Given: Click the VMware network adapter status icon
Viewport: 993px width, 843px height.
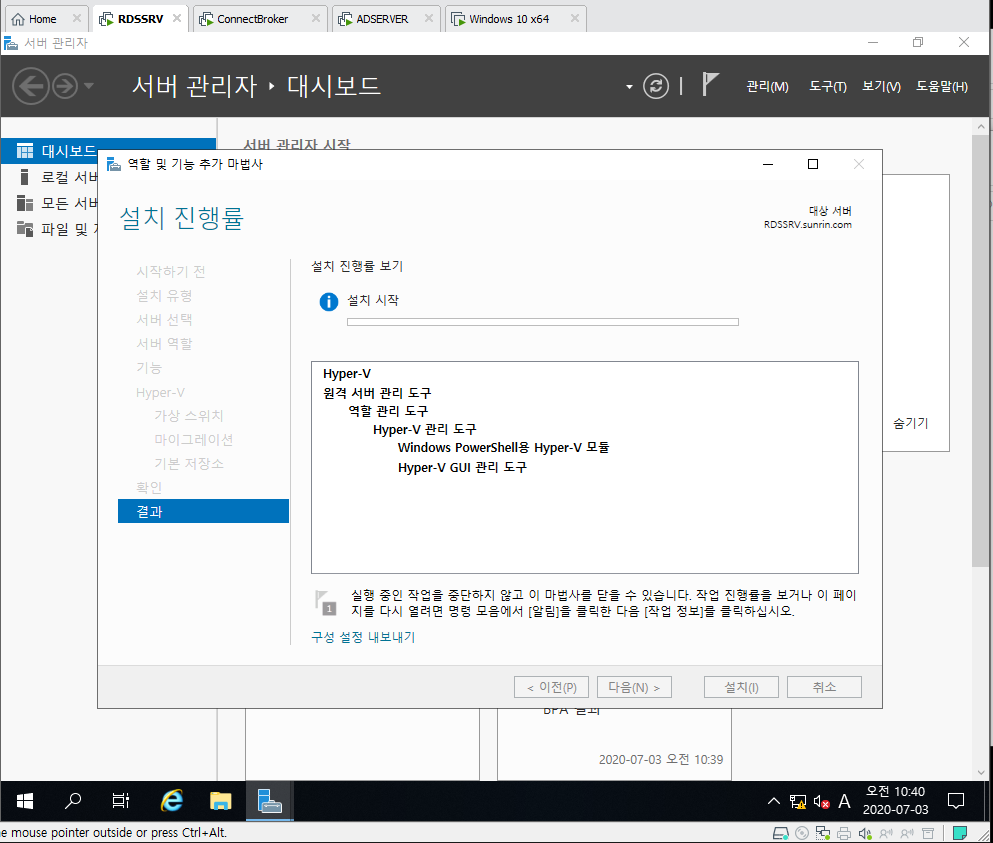Looking at the screenshot, I should [x=823, y=833].
